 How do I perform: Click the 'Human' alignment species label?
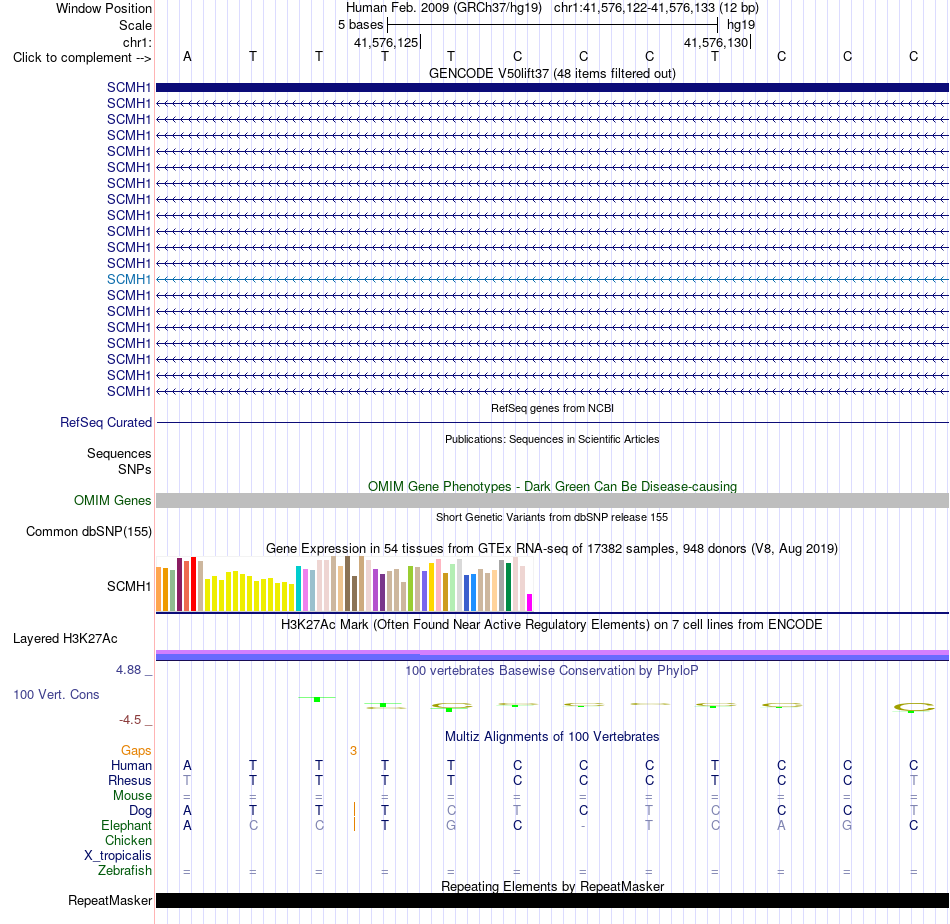pyautogui.click(x=131, y=765)
